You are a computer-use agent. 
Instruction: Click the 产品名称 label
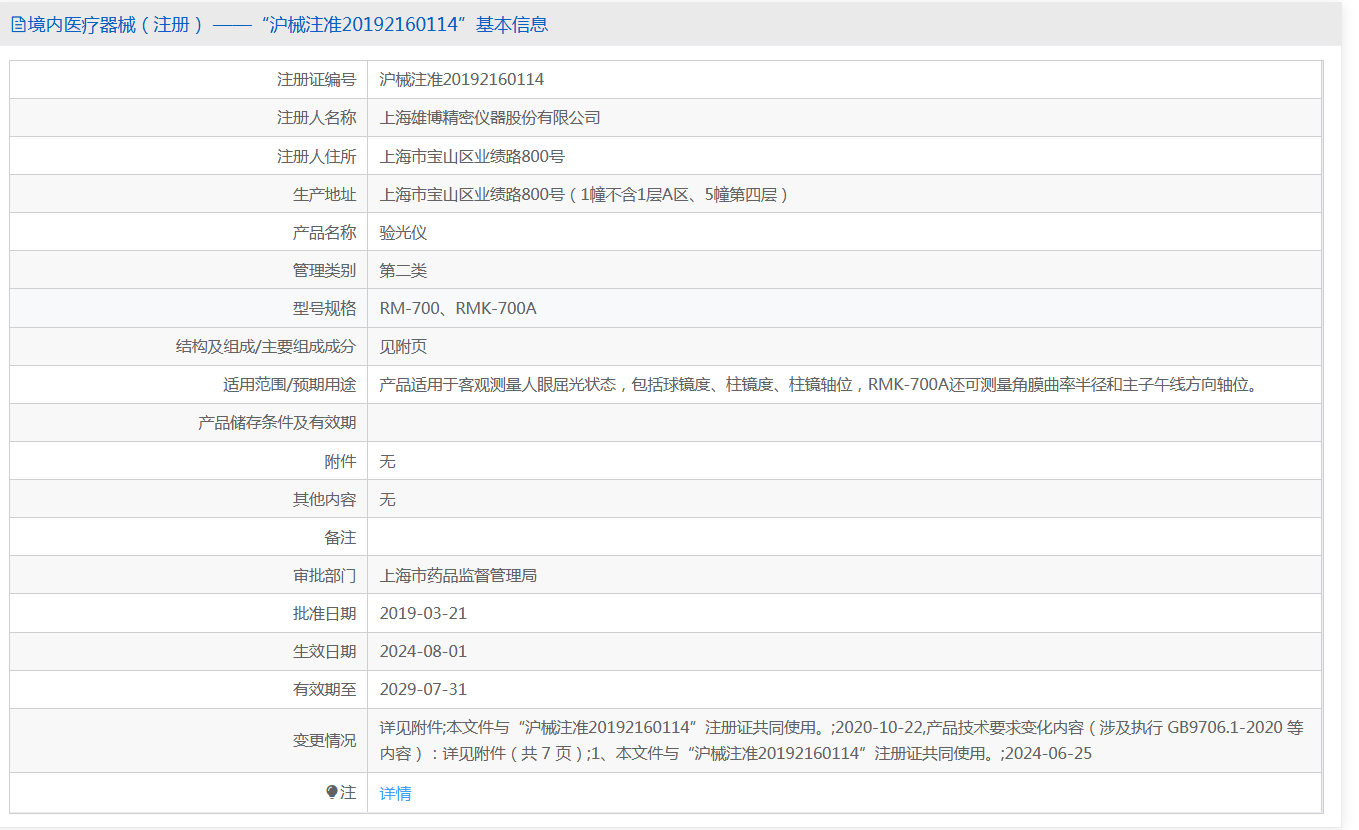pyautogui.click(x=324, y=232)
